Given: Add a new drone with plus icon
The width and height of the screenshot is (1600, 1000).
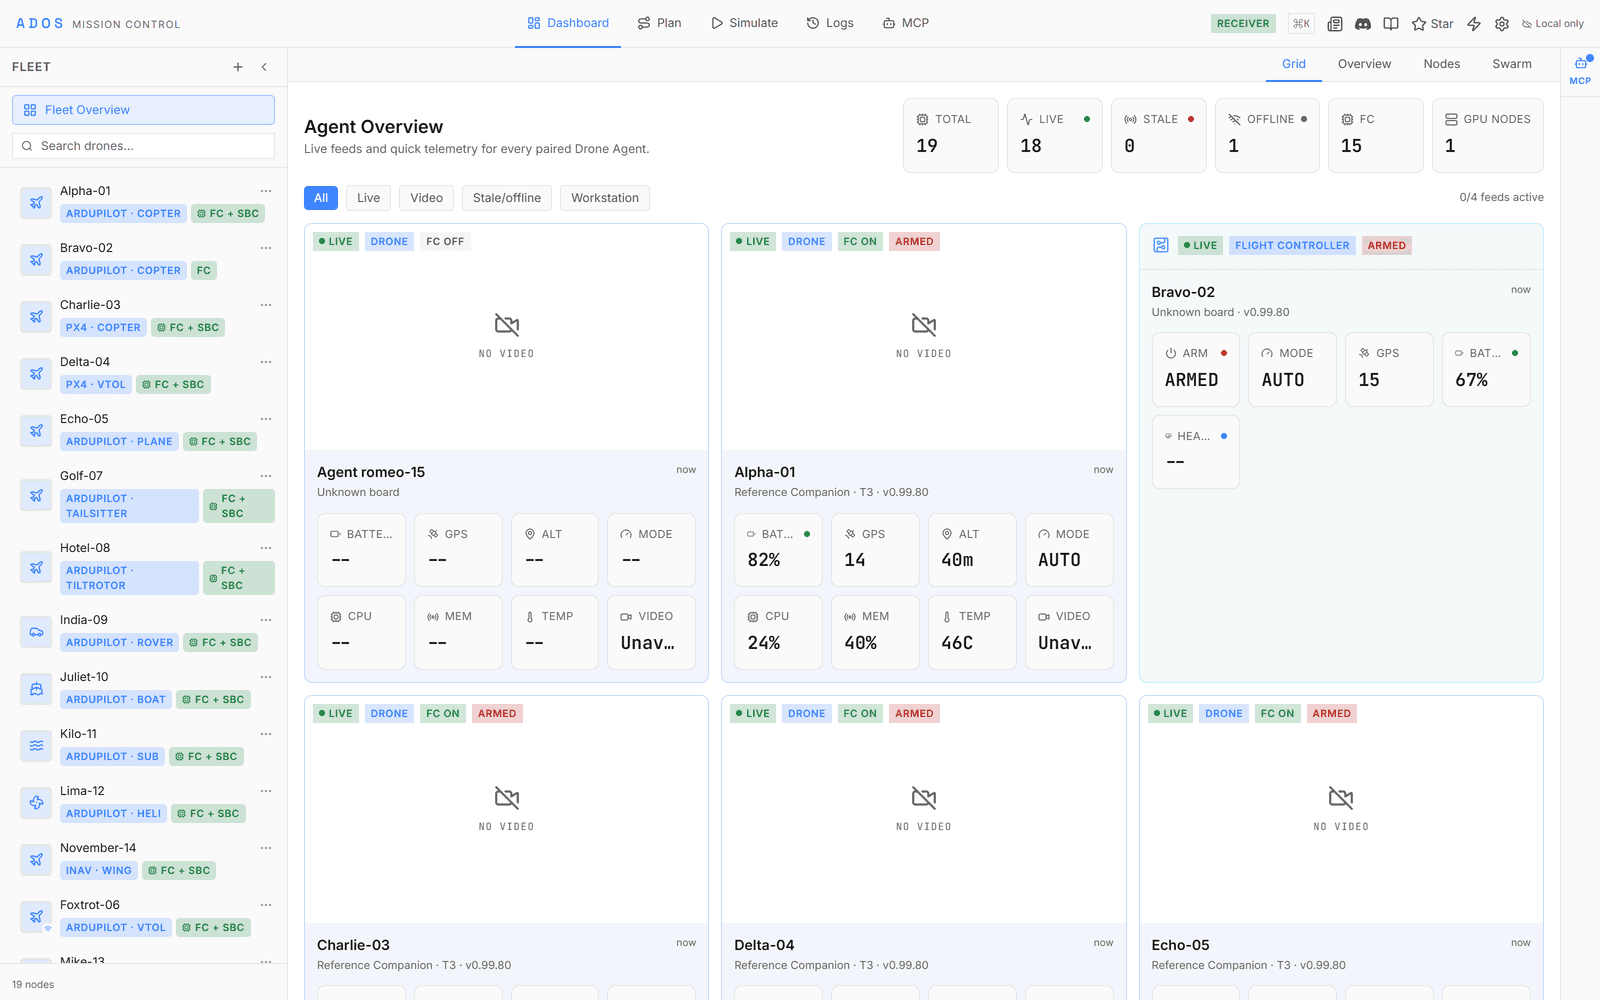Looking at the screenshot, I should pos(238,67).
